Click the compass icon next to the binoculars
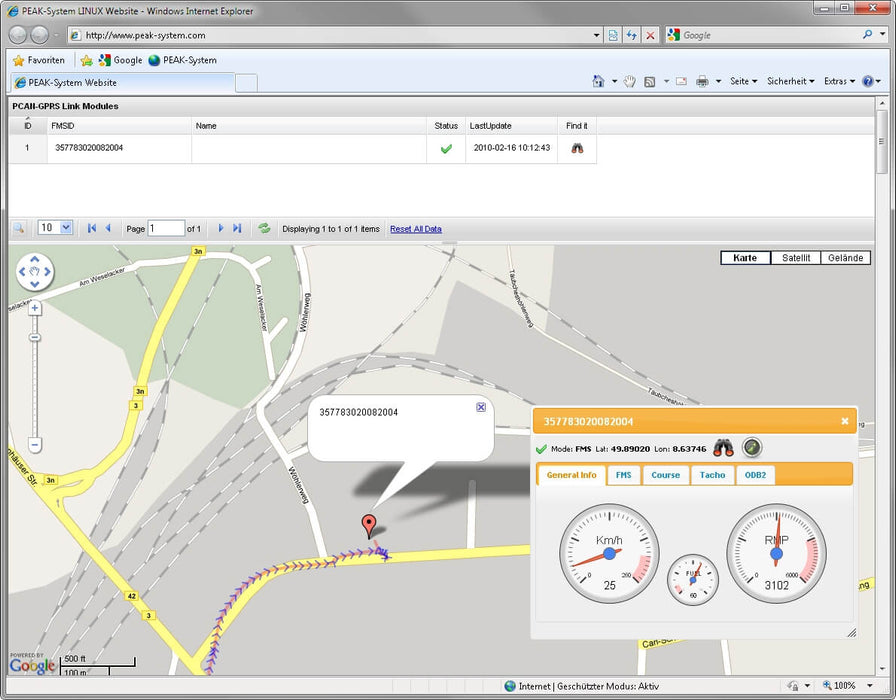 click(x=753, y=449)
